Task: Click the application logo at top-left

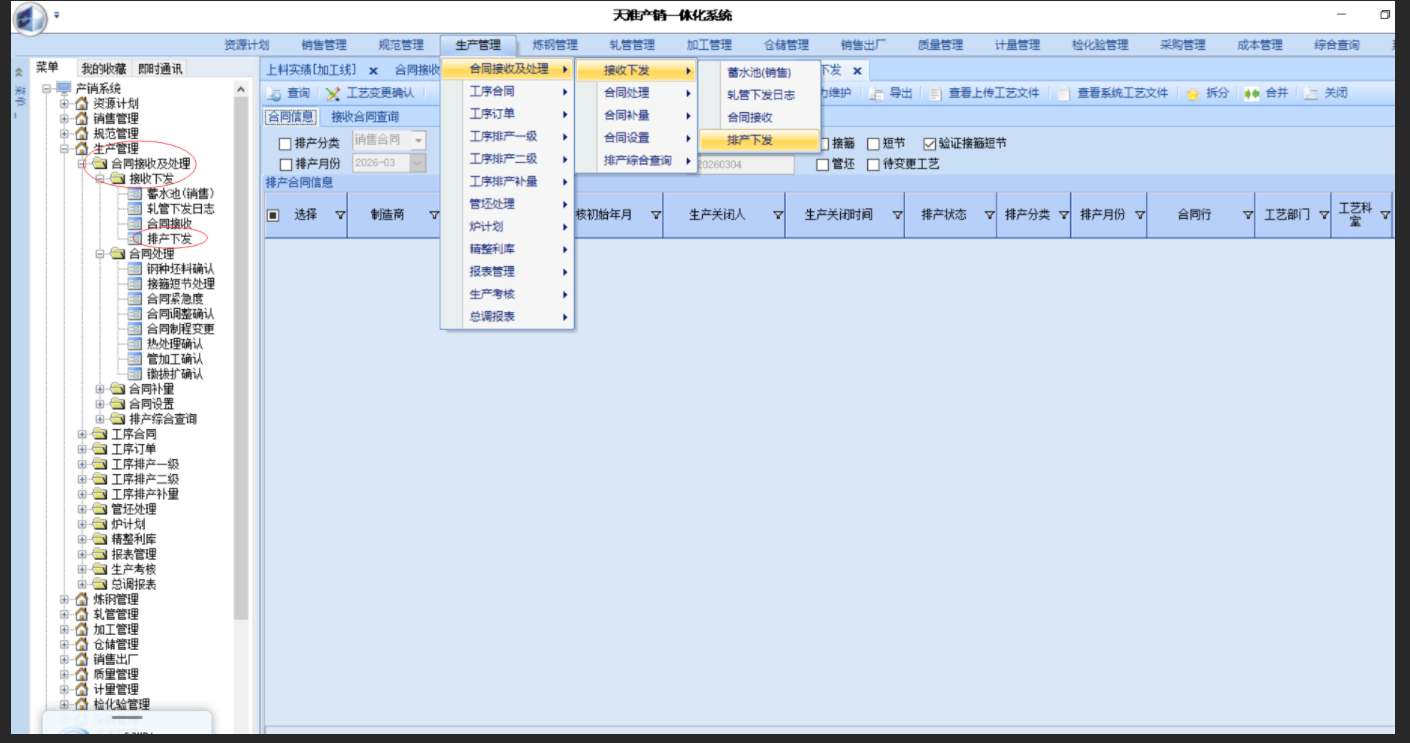Action: click(x=30, y=17)
